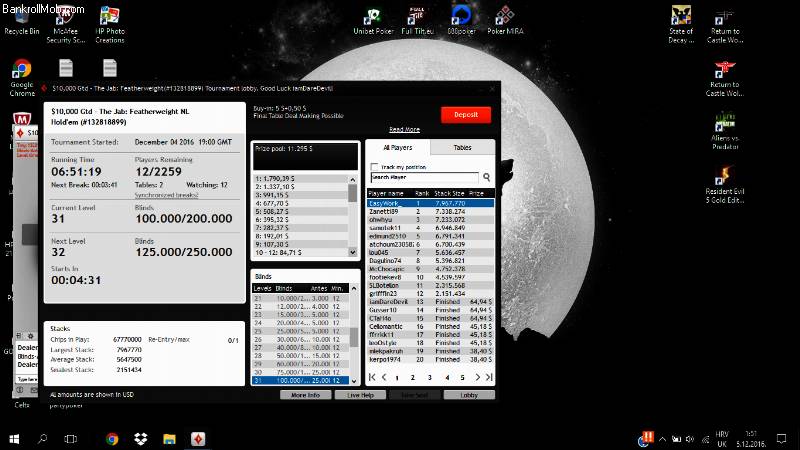Show hidden system tray icons
This screenshot has width=800, height=450.
pyautogui.click(x=662, y=439)
